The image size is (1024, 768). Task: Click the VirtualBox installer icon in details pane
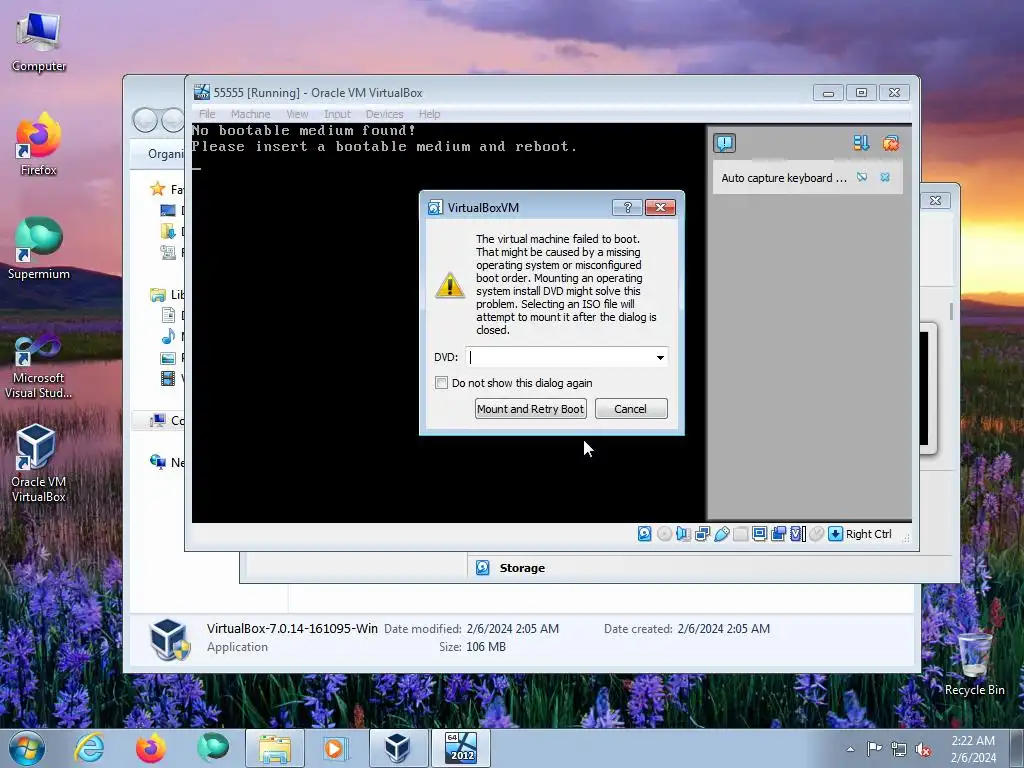click(x=169, y=638)
